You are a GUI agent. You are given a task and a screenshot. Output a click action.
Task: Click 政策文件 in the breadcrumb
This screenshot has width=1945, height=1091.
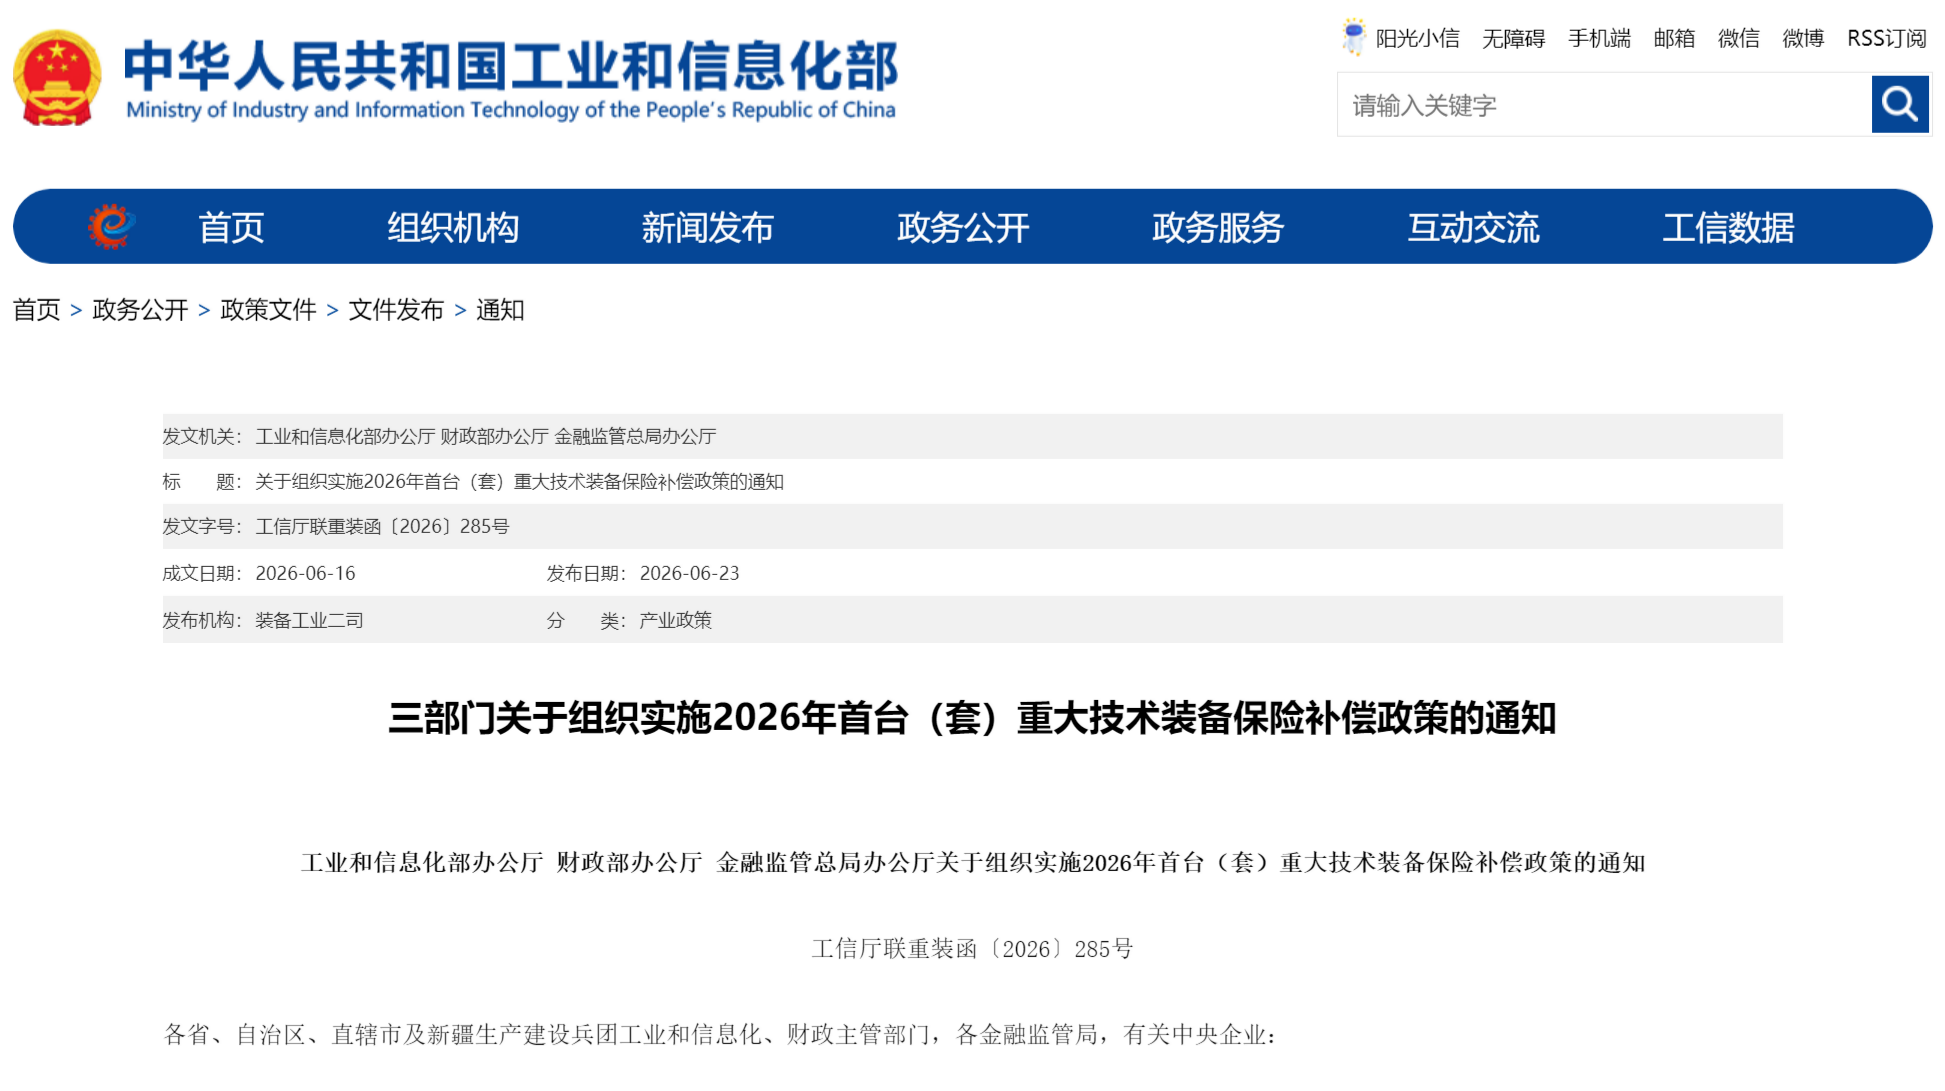[268, 310]
